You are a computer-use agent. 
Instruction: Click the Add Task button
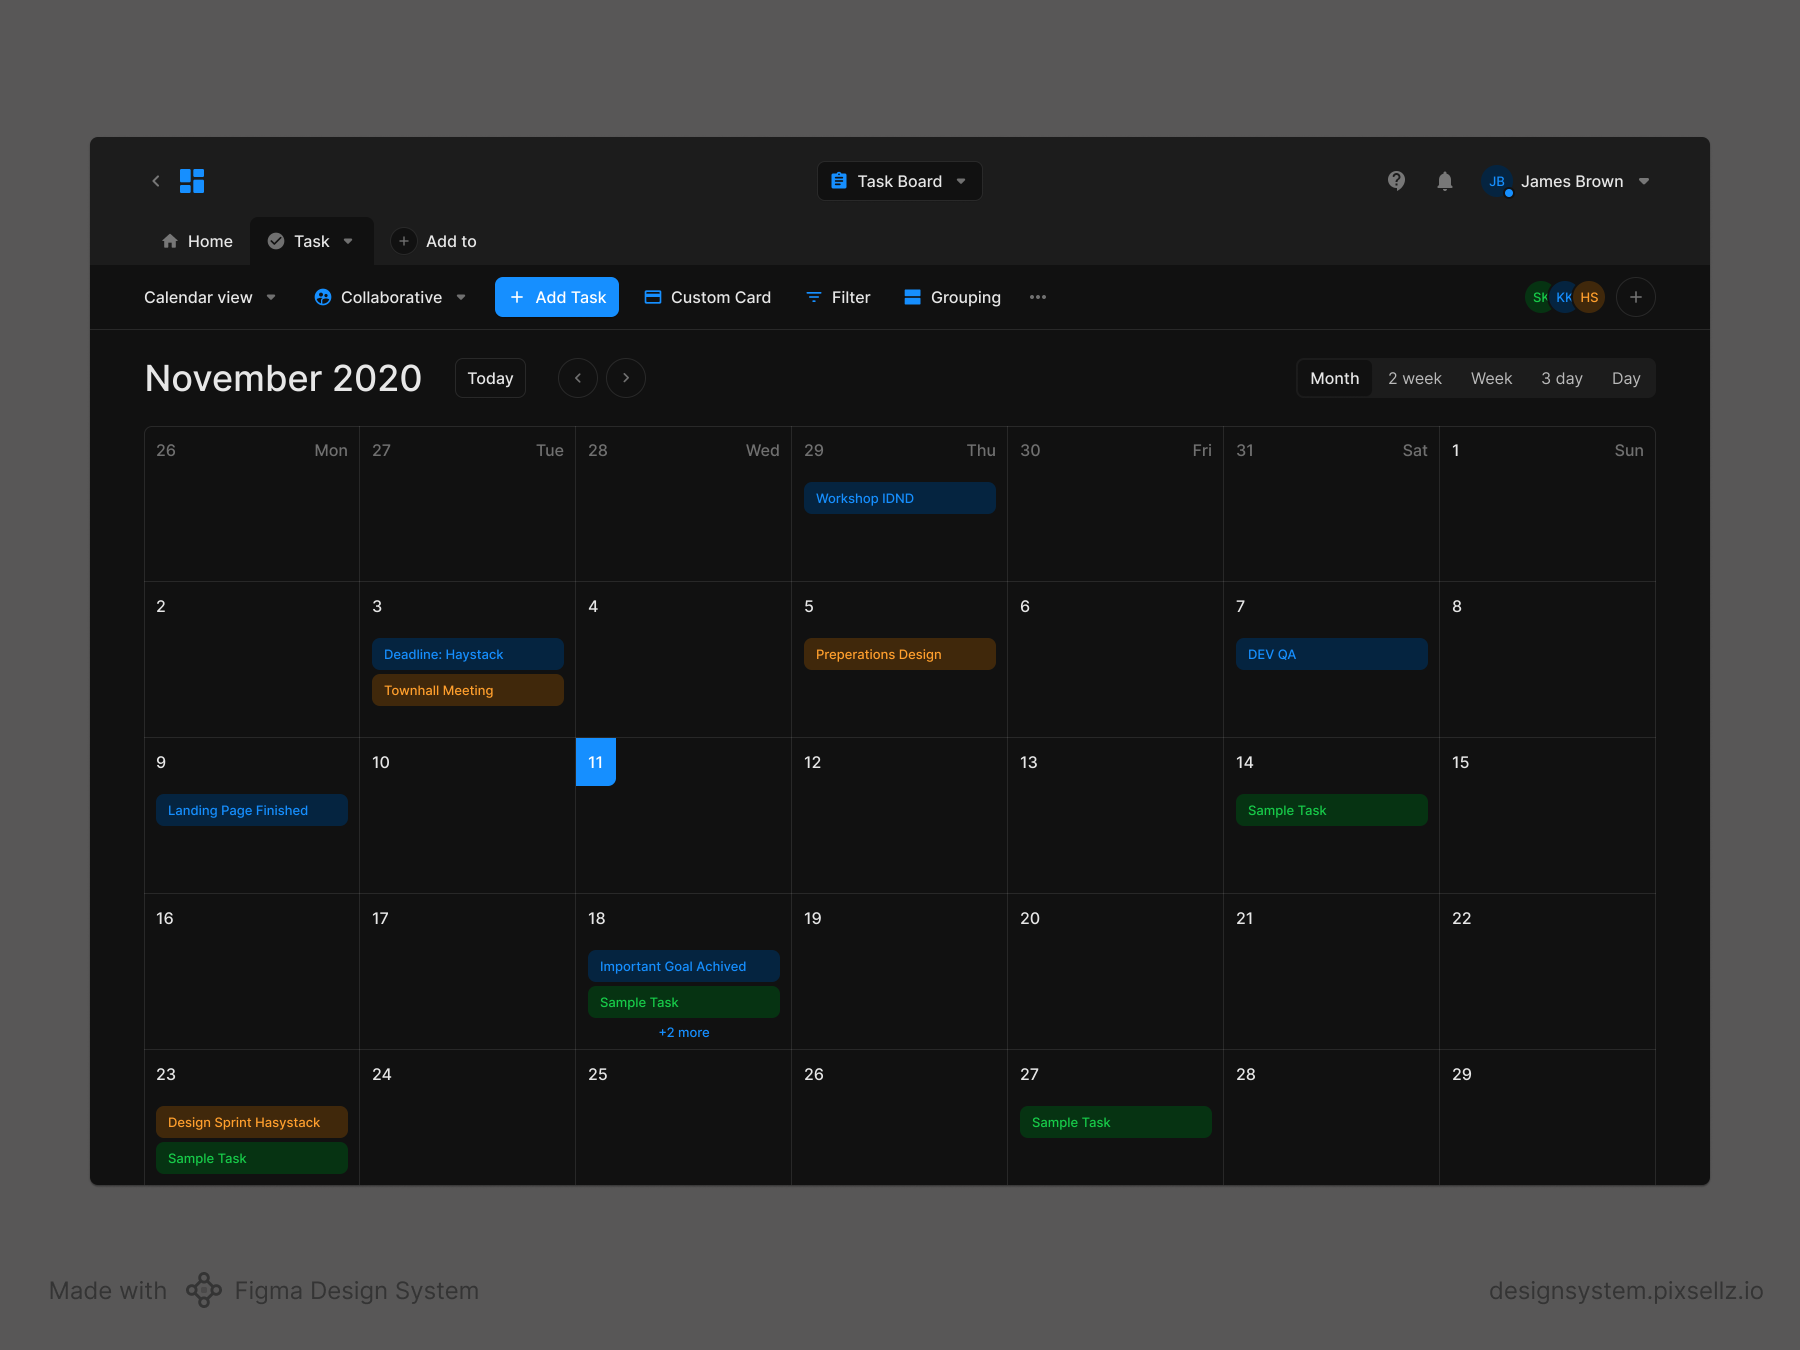pyautogui.click(x=556, y=297)
